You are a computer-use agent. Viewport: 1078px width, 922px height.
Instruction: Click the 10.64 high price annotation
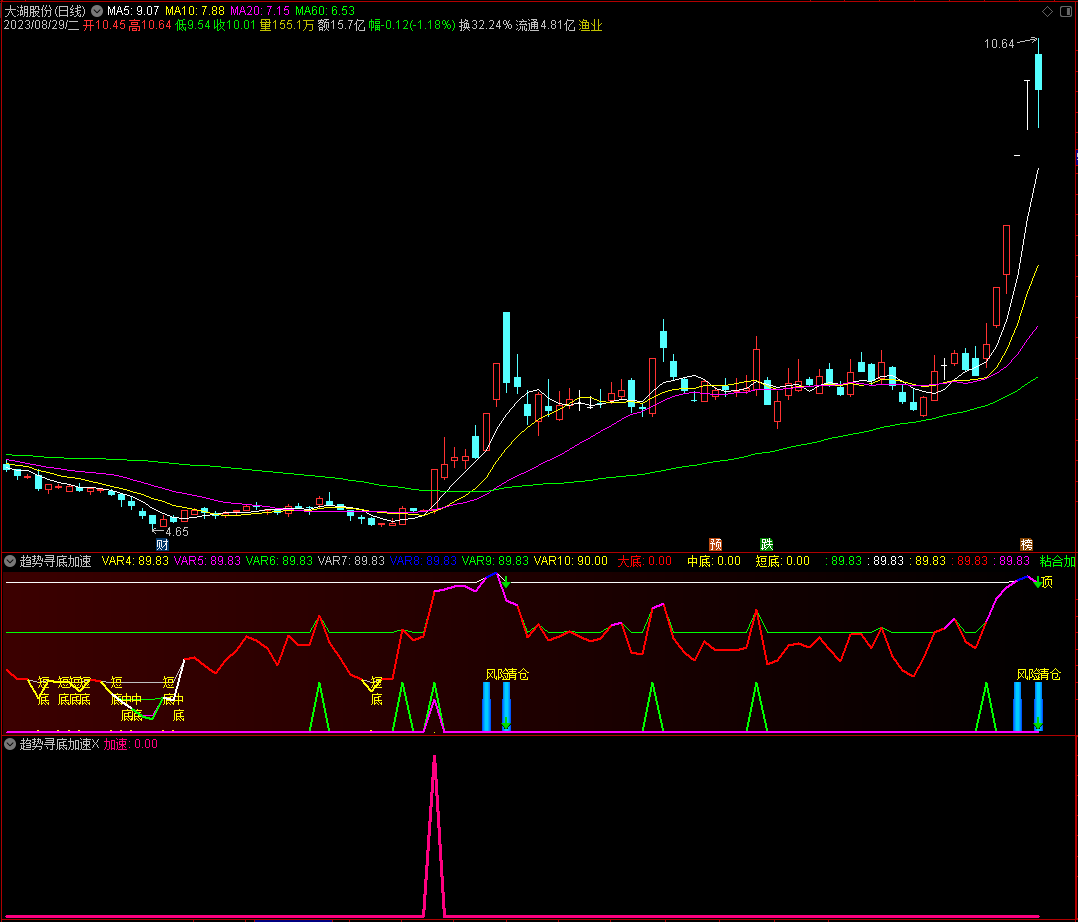(999, 44)
